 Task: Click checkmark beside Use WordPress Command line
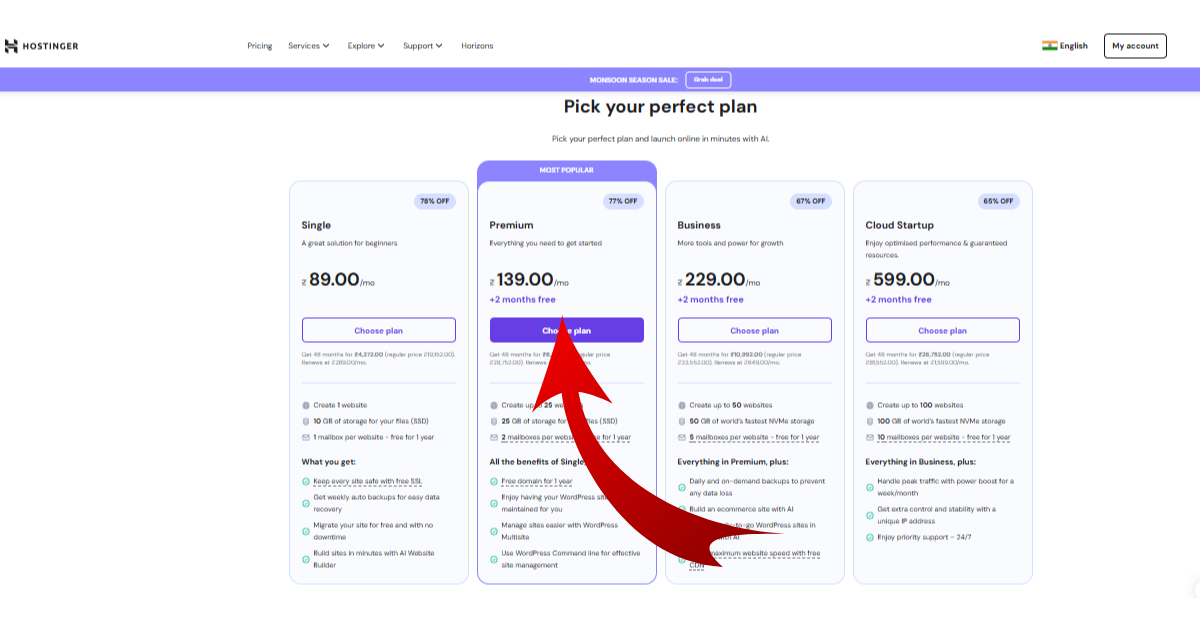[494, 560]
